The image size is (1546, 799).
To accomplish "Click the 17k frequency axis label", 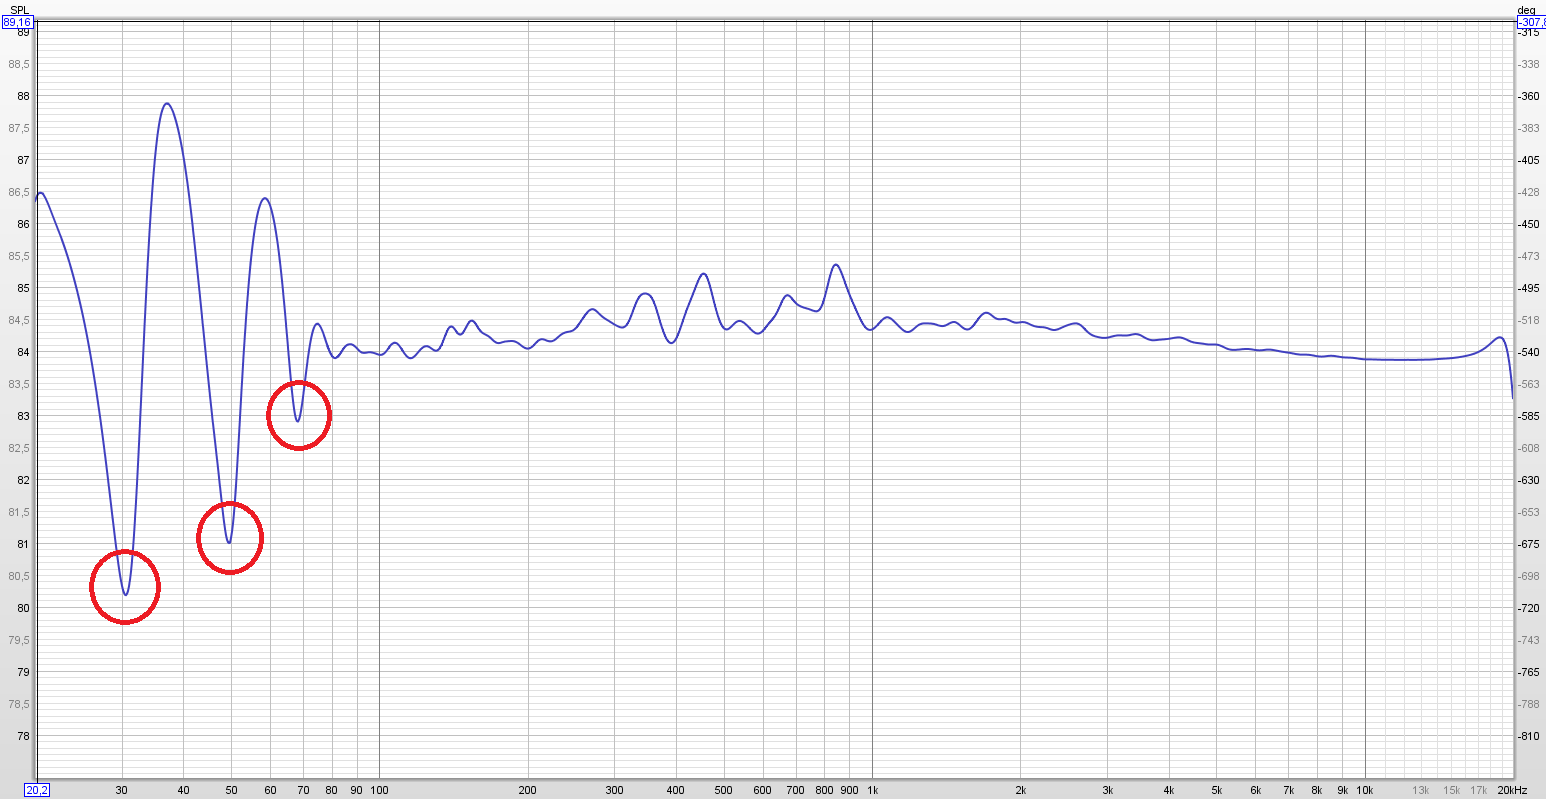I will click(x=1479, y=790).
